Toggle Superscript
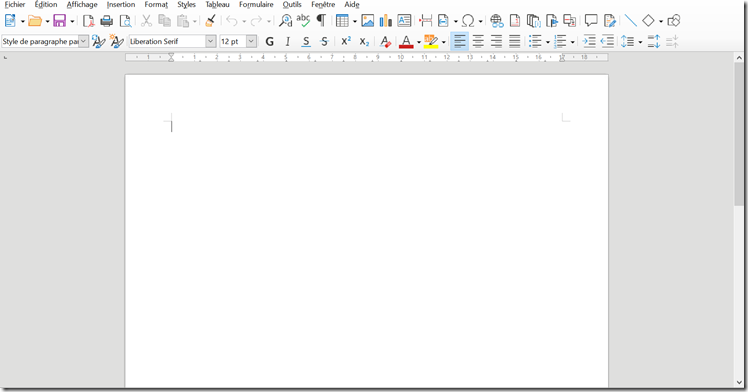Image resolution: width=748 pixels, height=392 pixels. (x=346, y=41)
